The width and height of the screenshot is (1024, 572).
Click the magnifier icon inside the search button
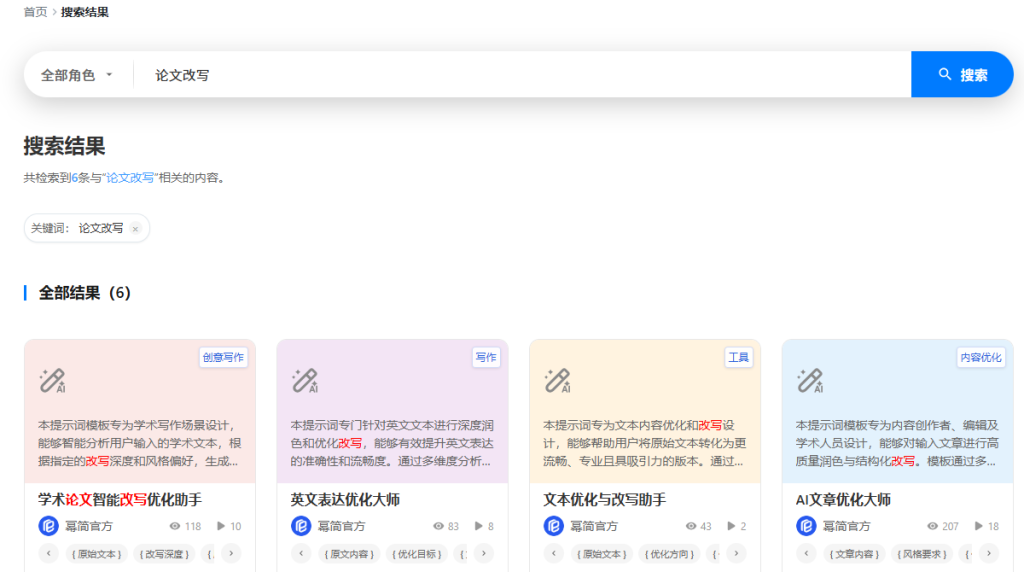pos(944,74)
